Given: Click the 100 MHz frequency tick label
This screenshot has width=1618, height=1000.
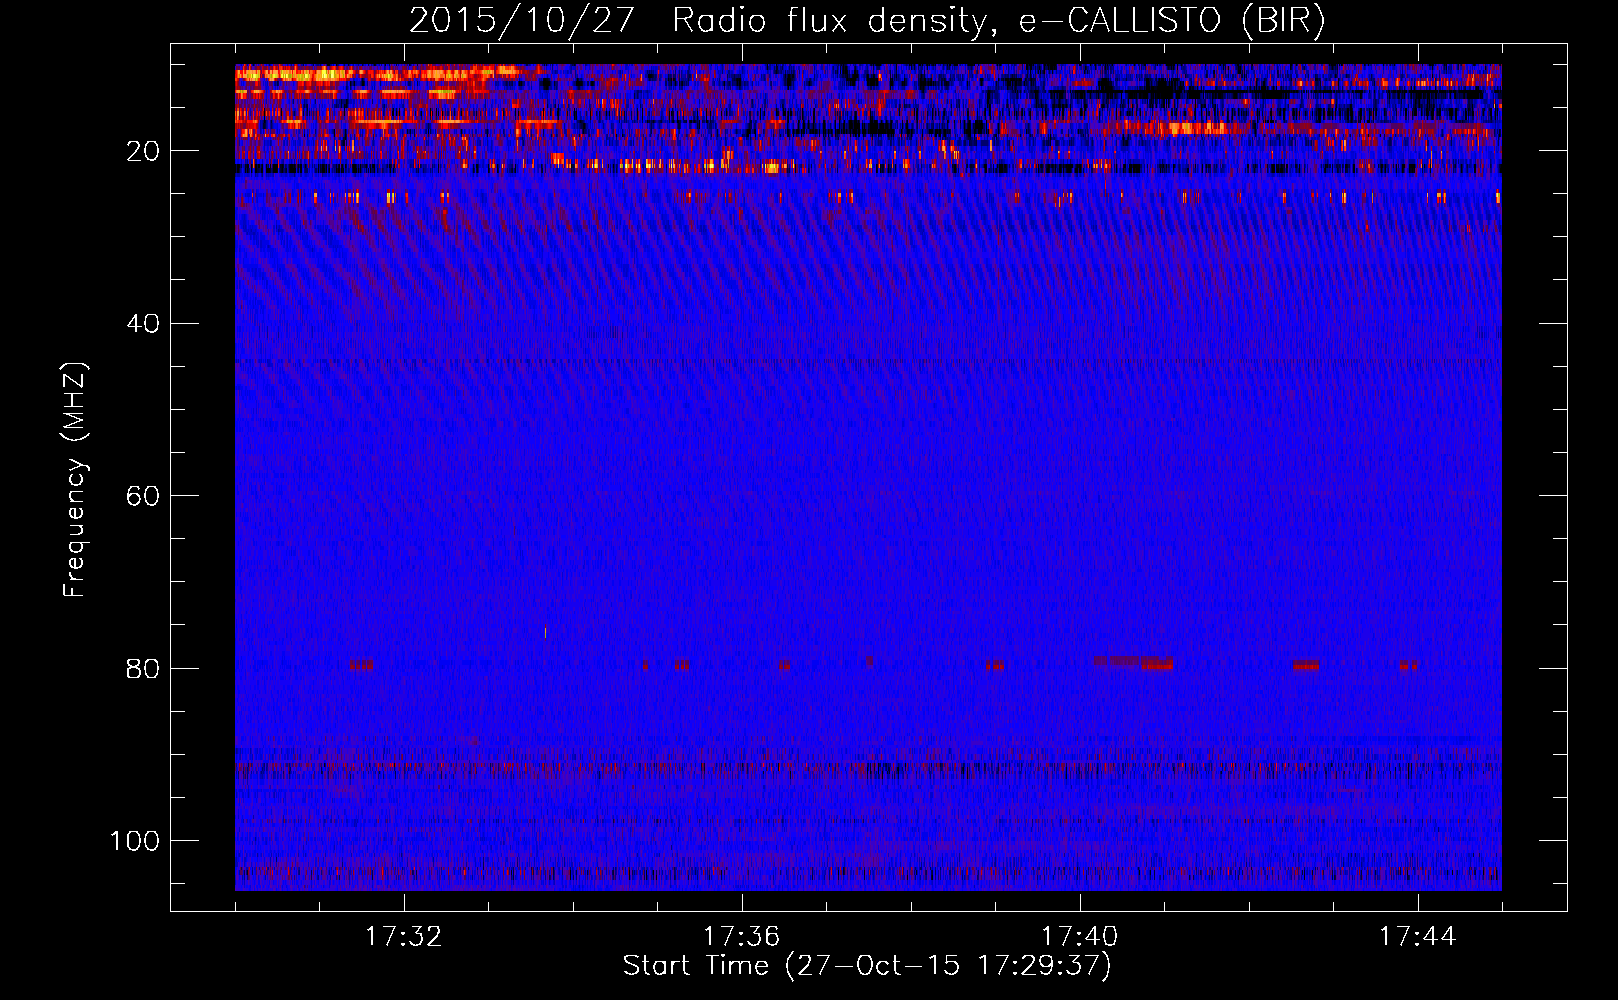Looking at the screenshot, I should [134, 841].
